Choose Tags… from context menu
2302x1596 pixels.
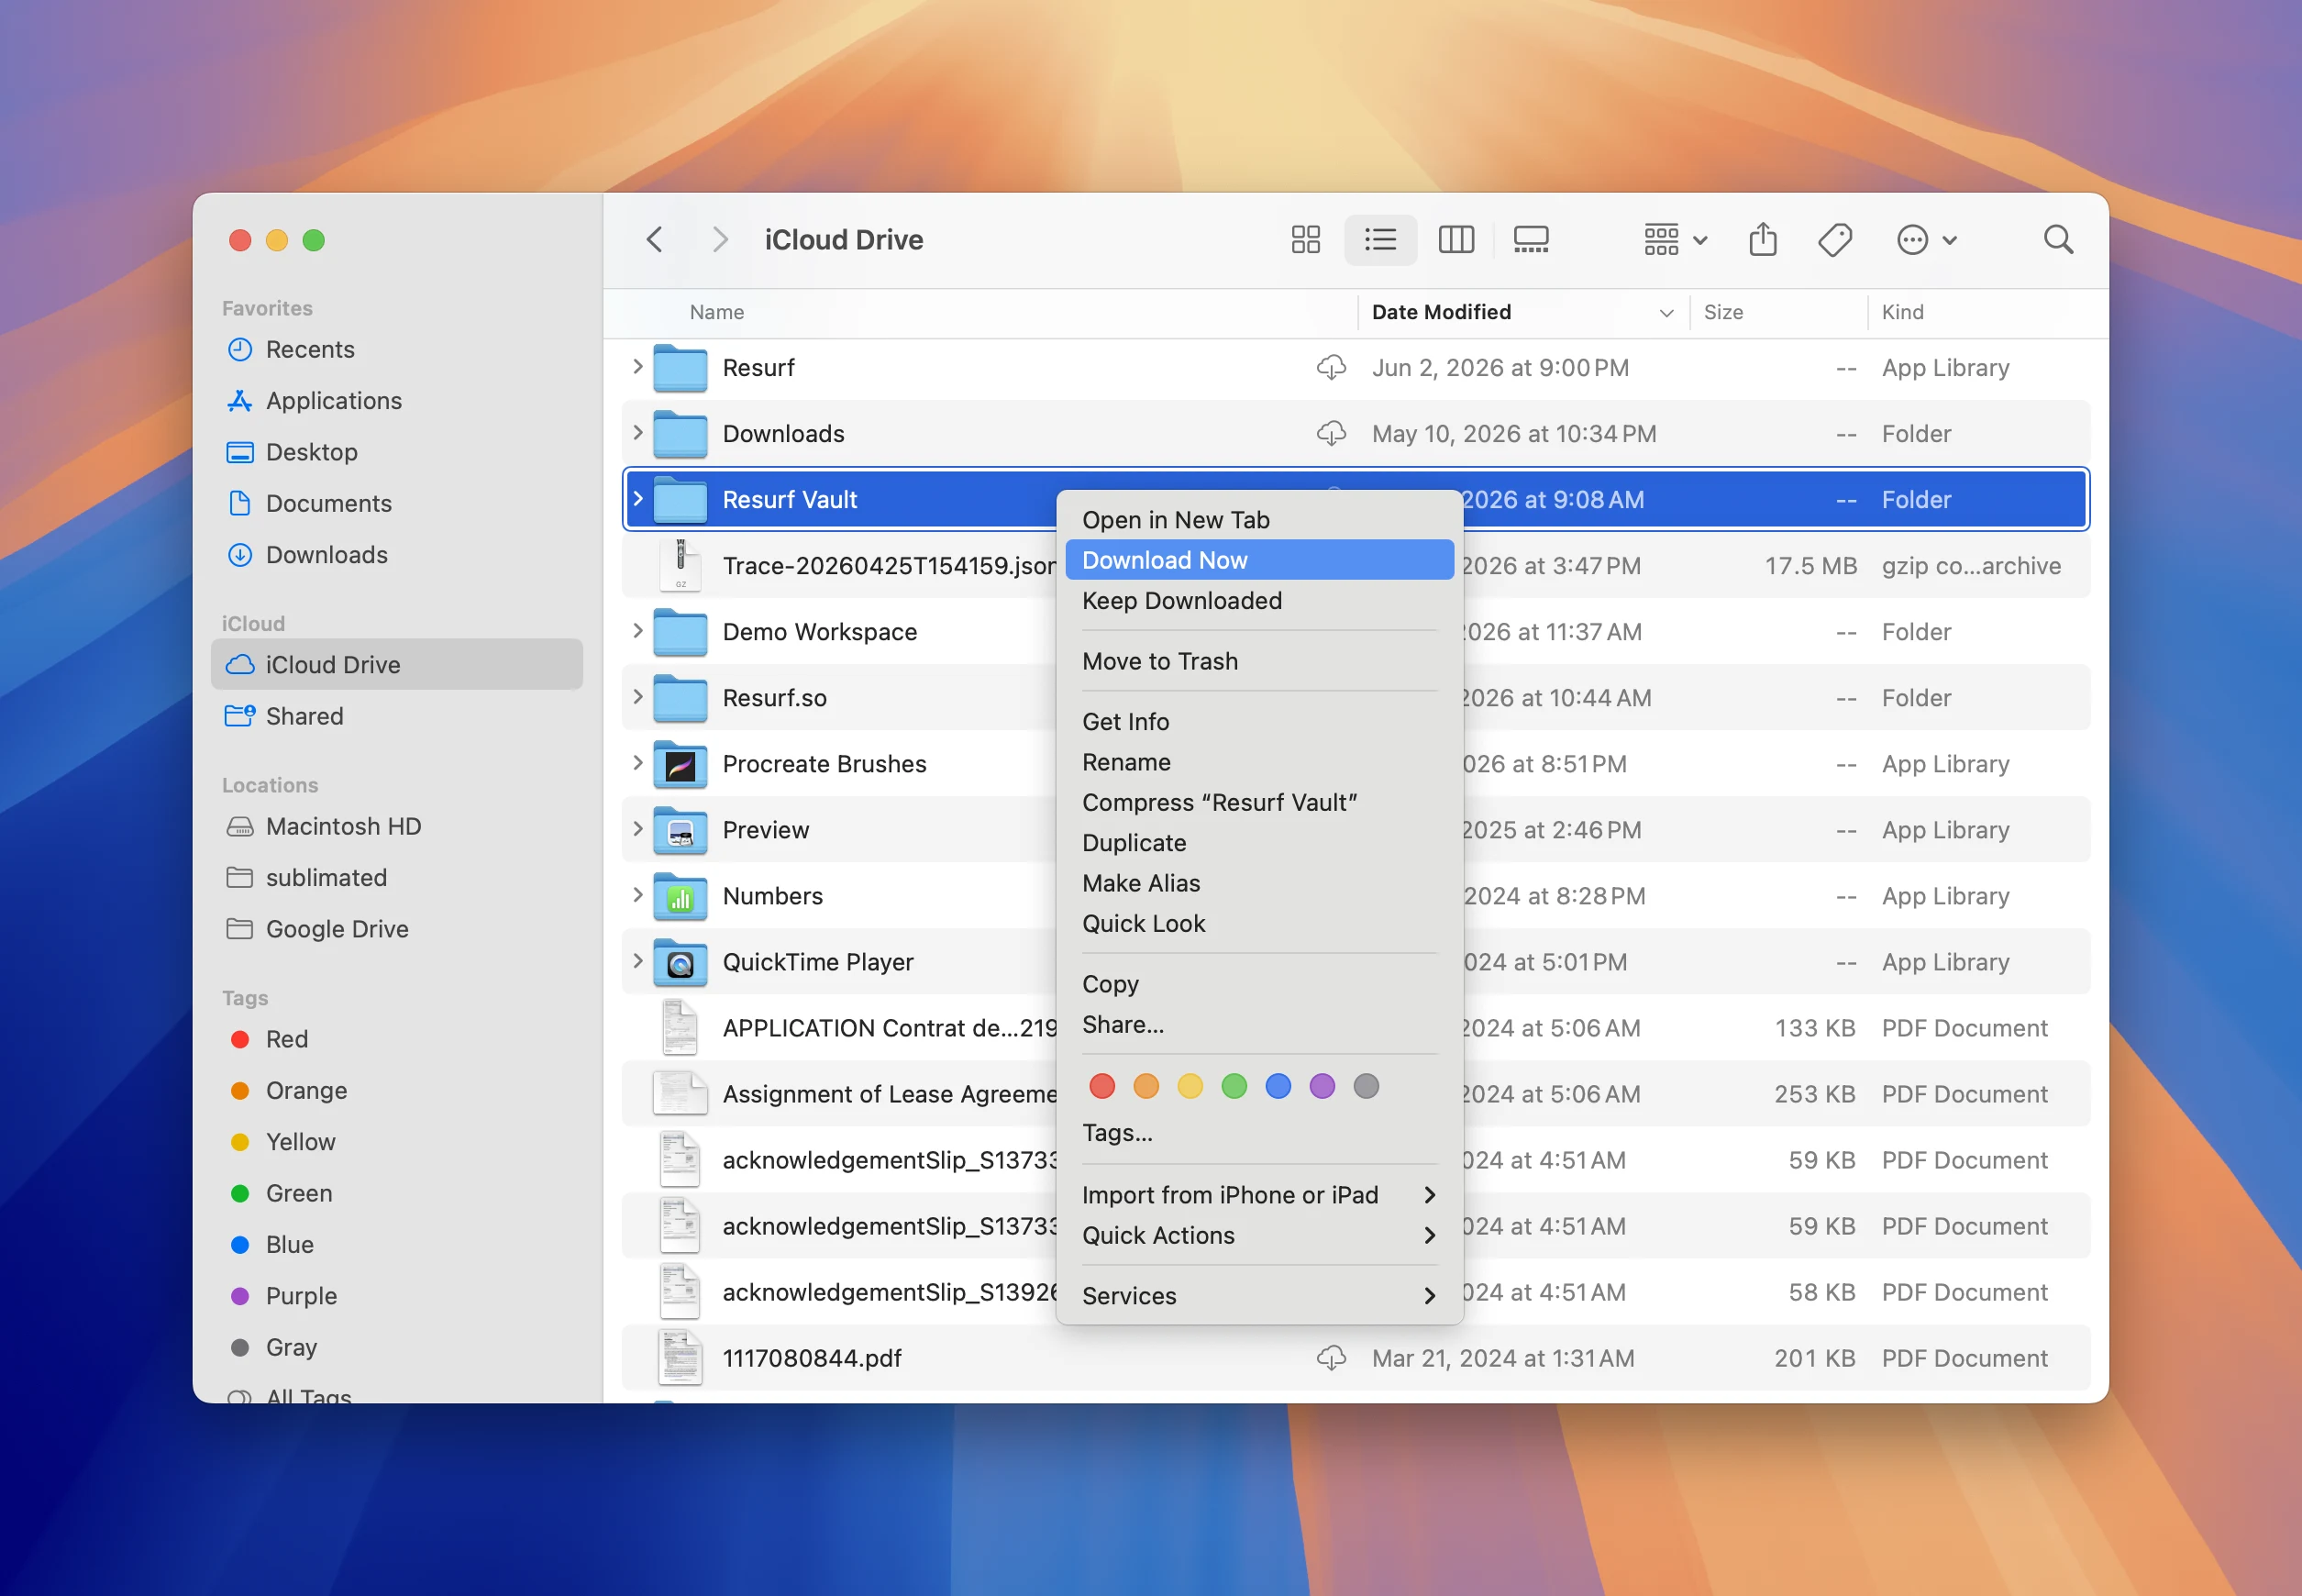tap(1260, 1133)
